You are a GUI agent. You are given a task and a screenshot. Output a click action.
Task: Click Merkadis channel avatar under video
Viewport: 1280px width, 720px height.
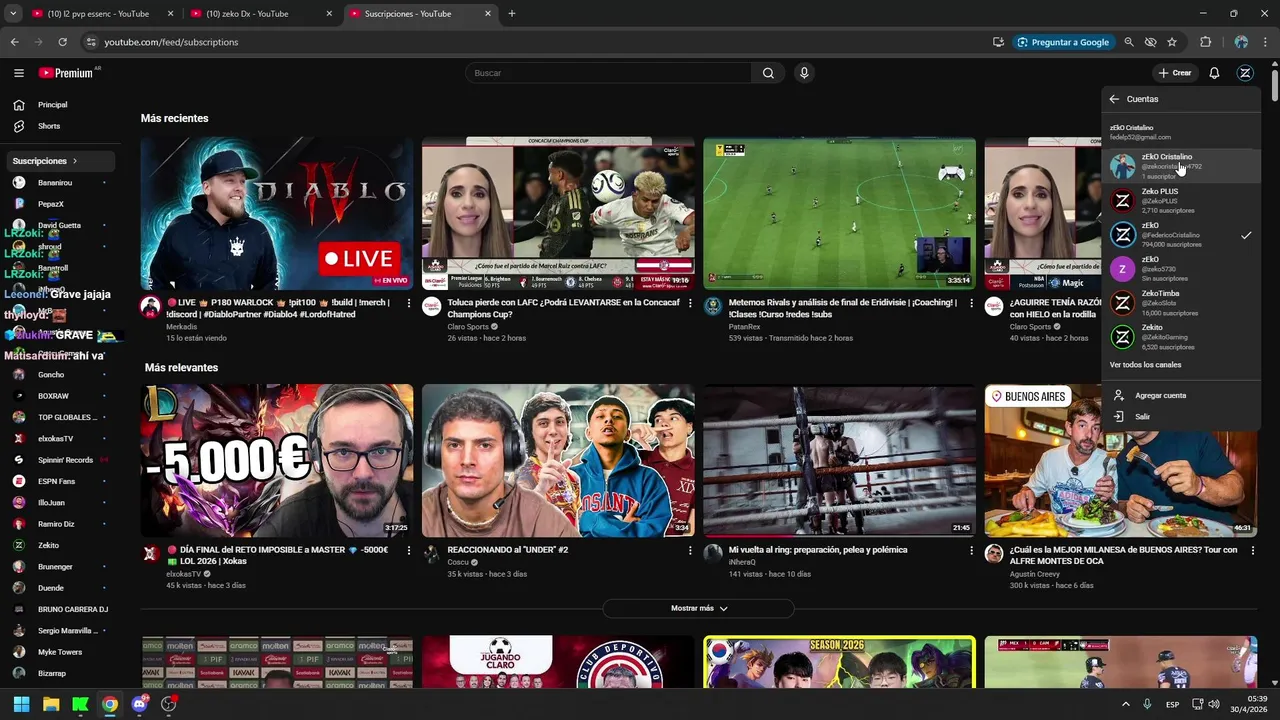pos(150,306)
